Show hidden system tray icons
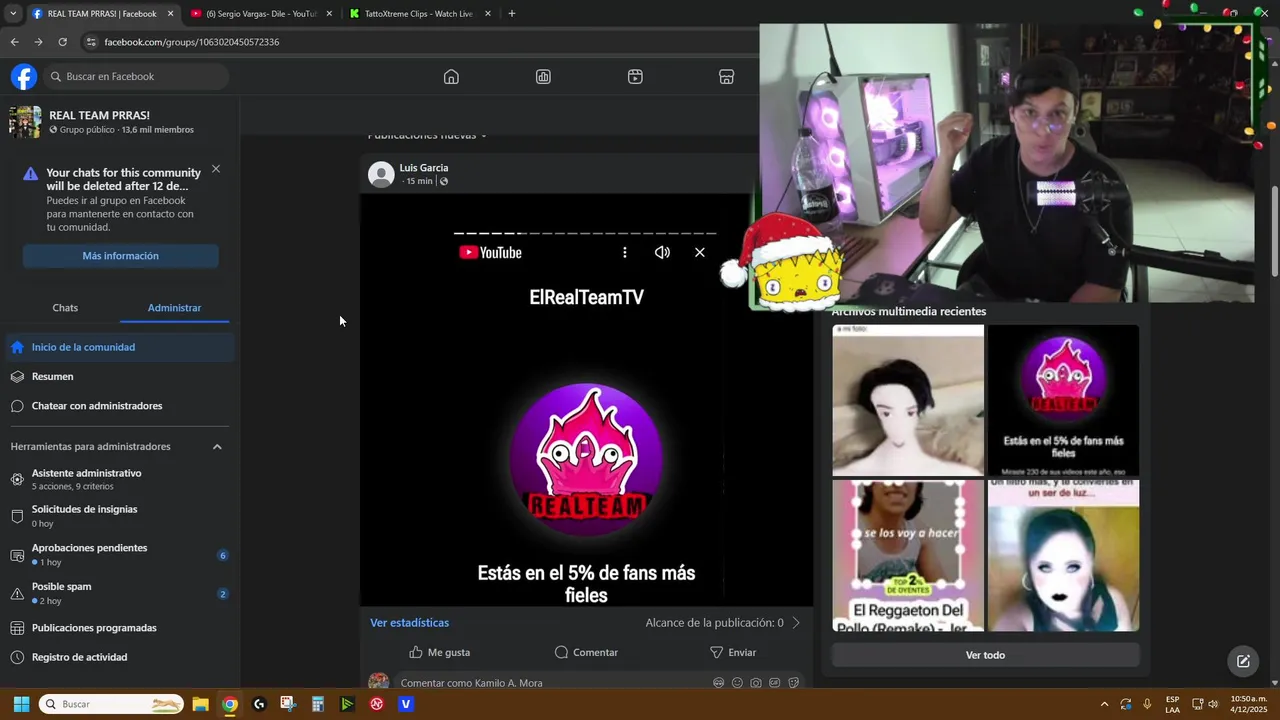This screenshot has width=1280, height=720. 1104,704
